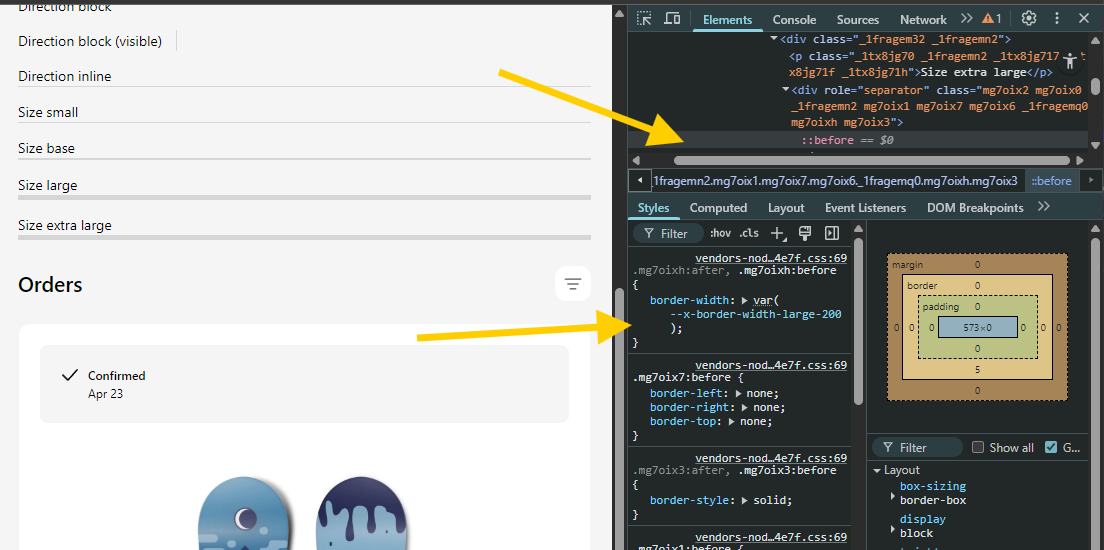Switch to the Elements tab
The width and height of the screenshot is (1104, 550).
pos(727,20)
